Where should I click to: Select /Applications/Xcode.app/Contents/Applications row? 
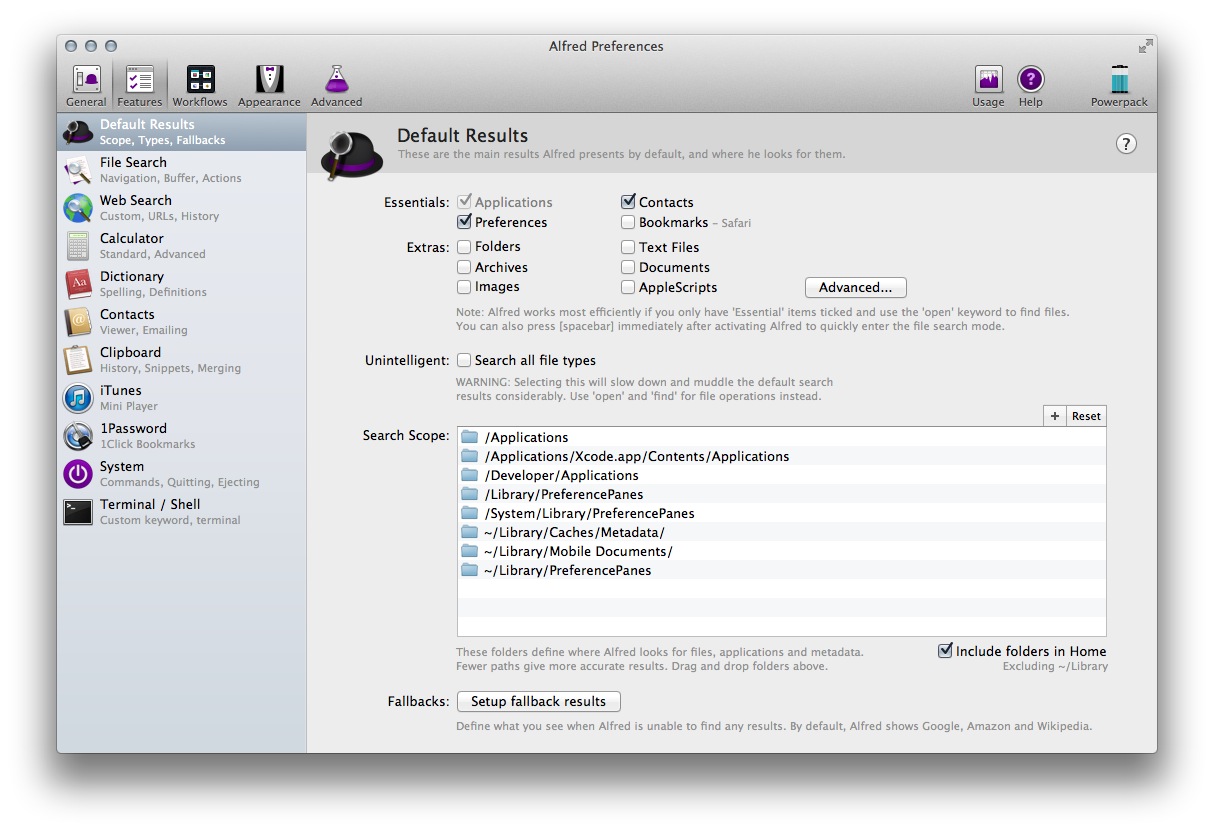782,456
